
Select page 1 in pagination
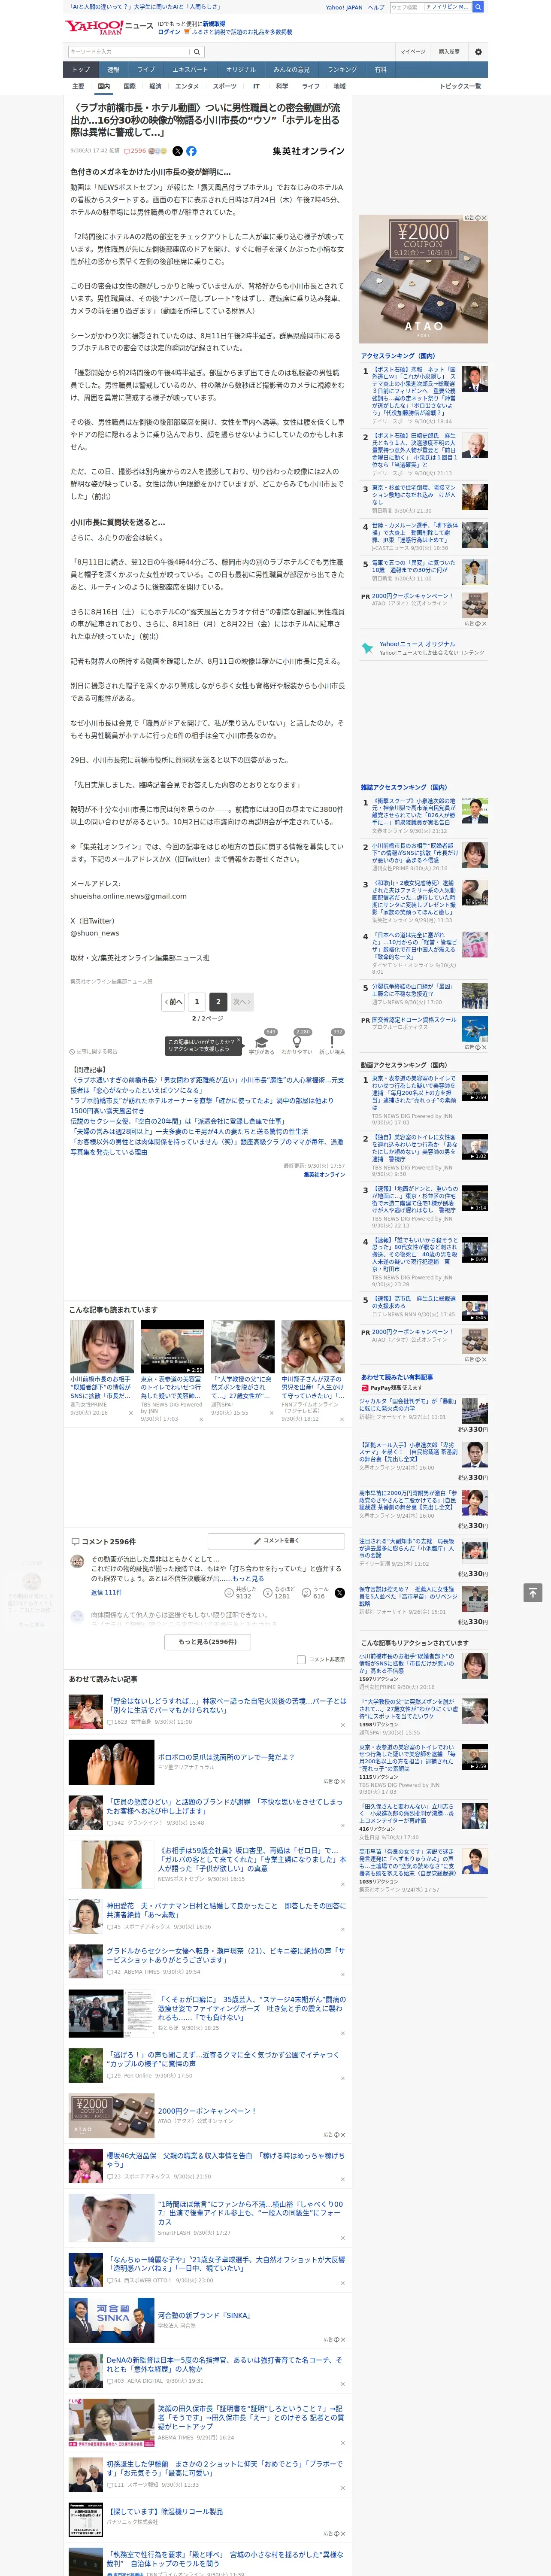(x=197, y=1001)
